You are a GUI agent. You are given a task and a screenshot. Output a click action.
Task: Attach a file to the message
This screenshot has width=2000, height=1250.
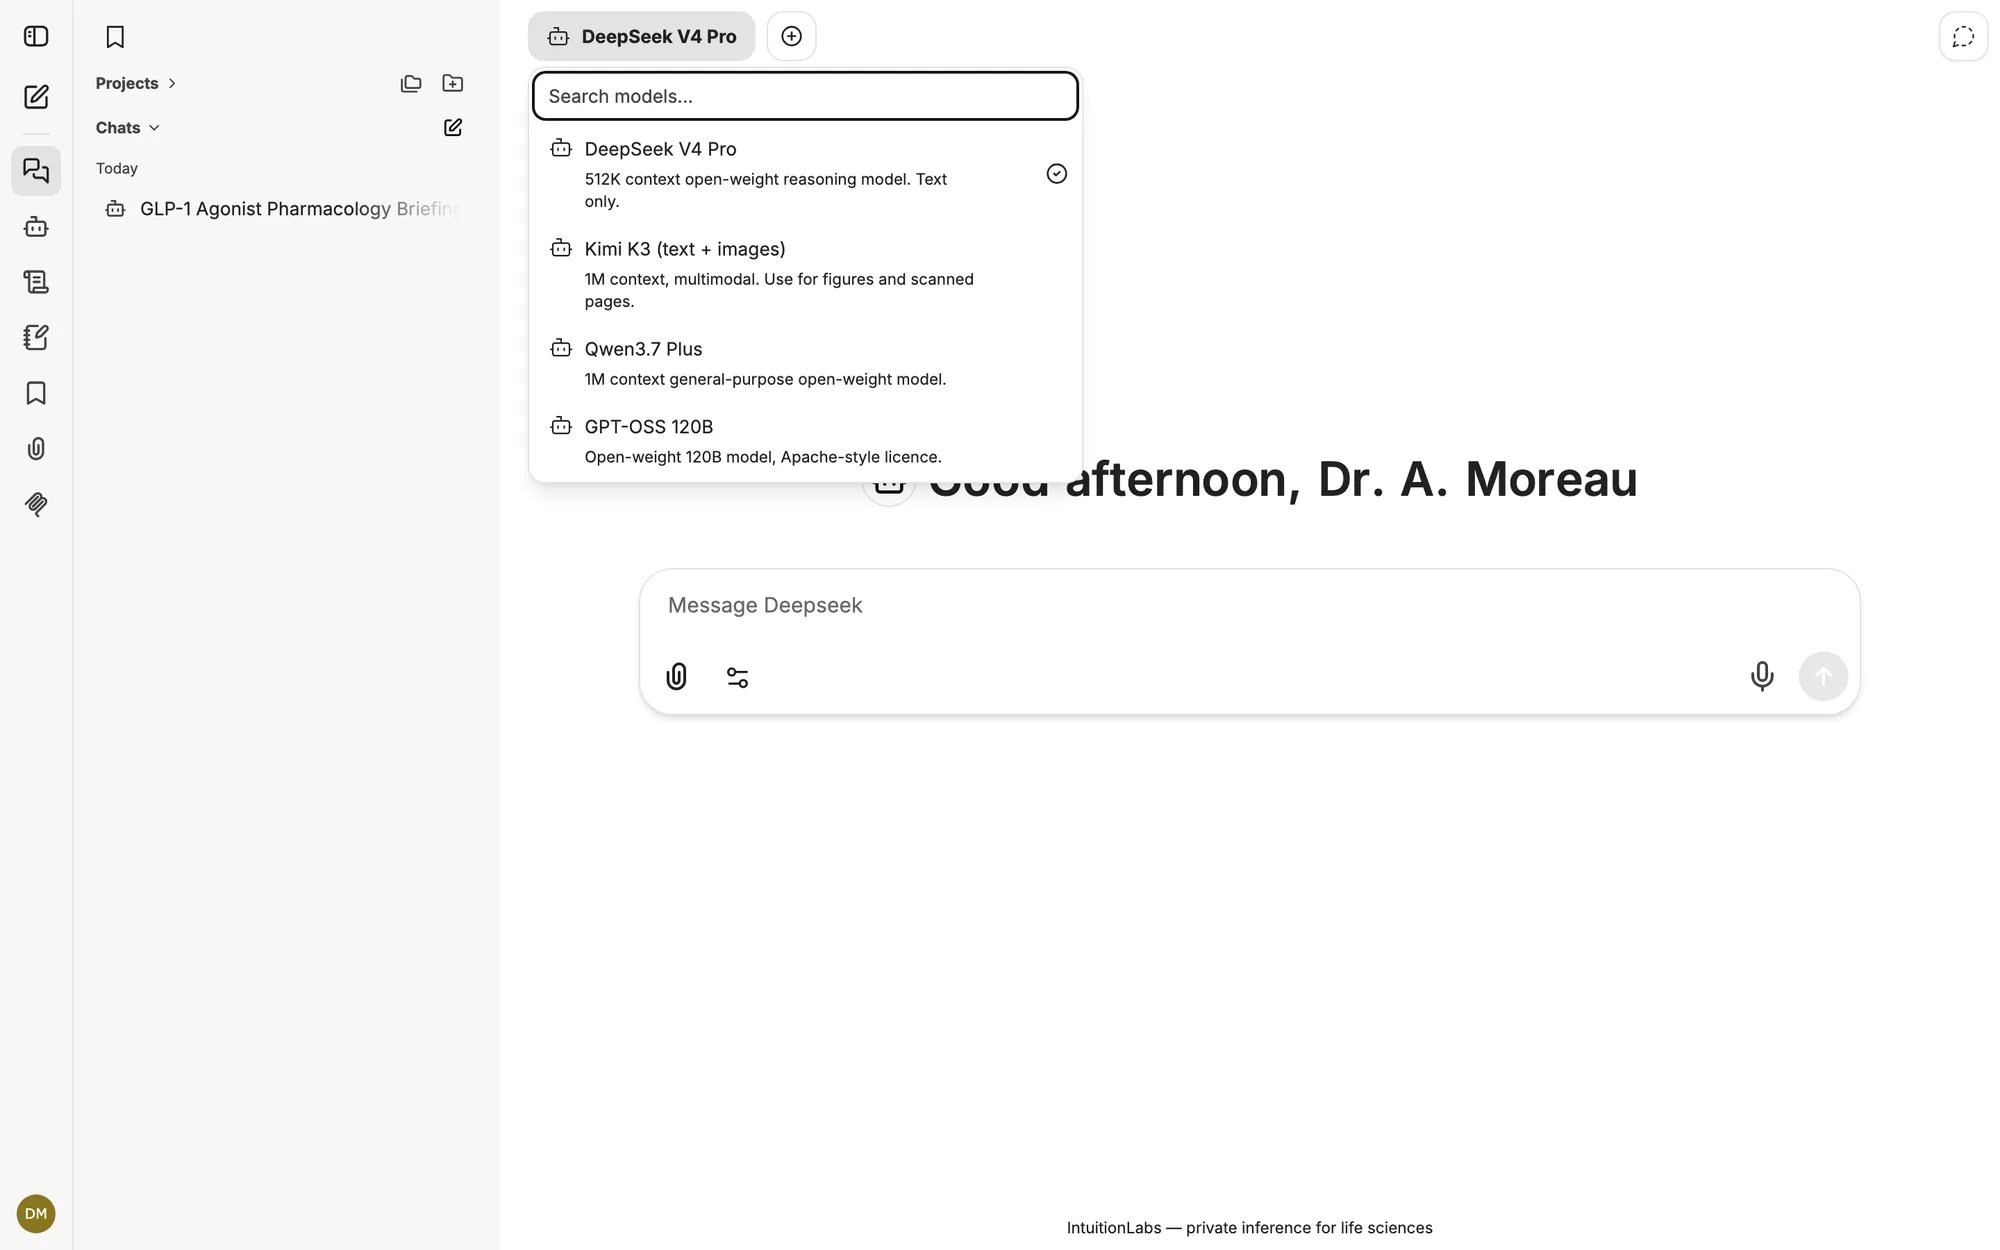point(677,677)
